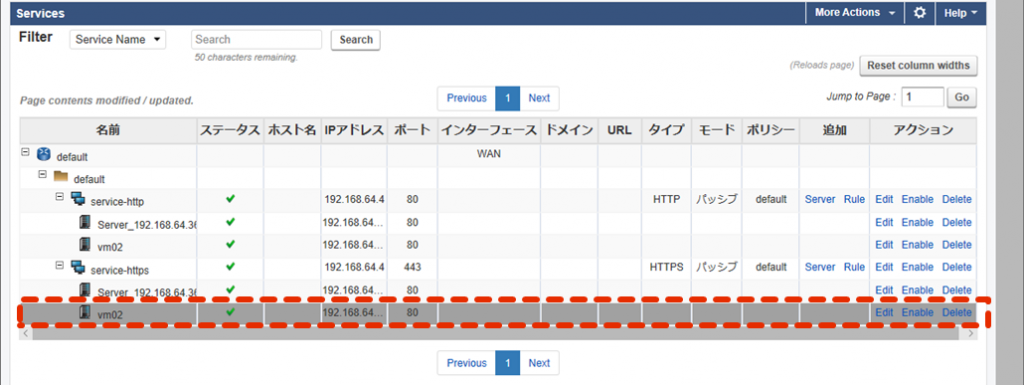Click the ポリシー column header

771,130
